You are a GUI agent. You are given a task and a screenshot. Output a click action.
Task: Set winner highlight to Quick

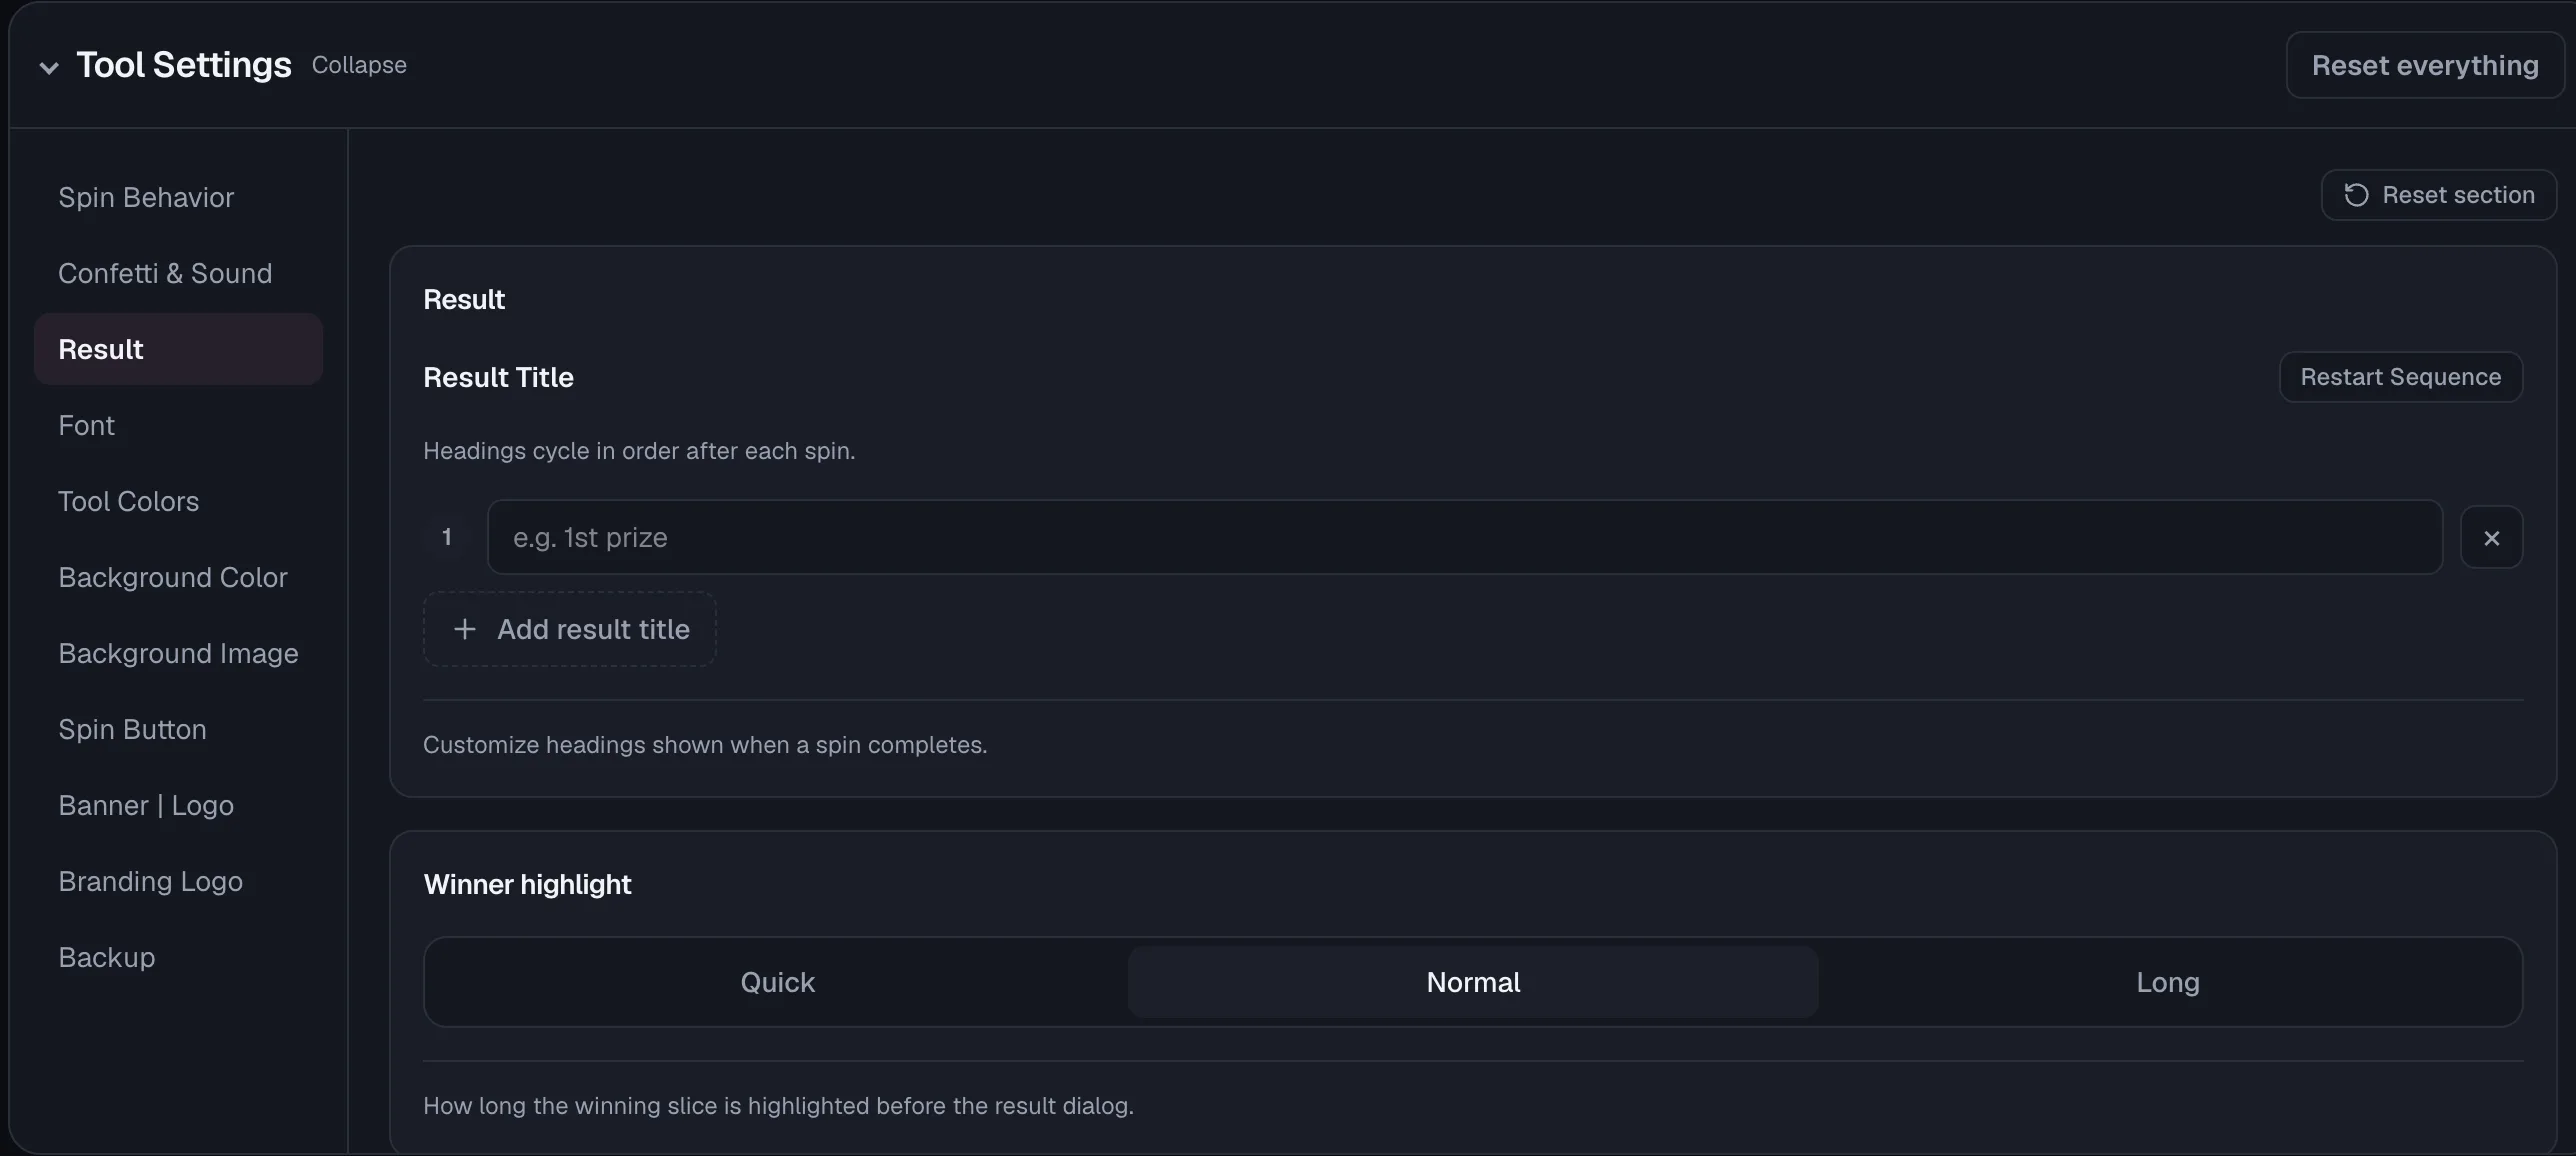pos(777,982)
